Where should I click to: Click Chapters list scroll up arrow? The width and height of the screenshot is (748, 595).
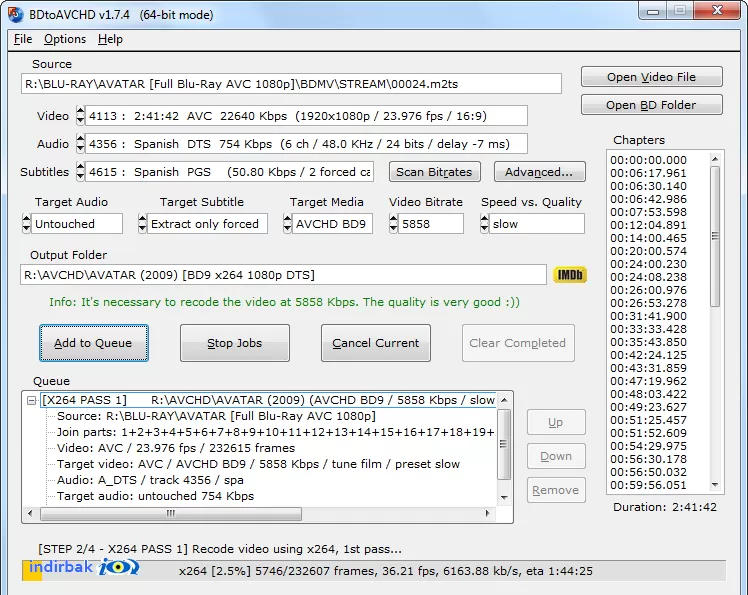coord(715,159)
